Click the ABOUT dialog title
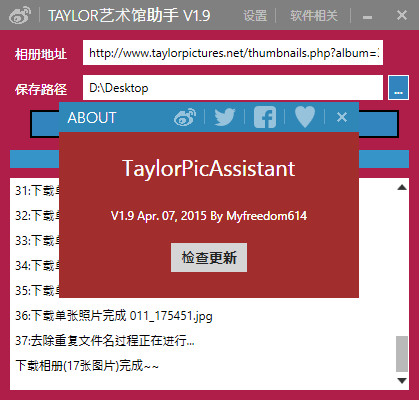The image size is (419, 400). tap(92, 117)
